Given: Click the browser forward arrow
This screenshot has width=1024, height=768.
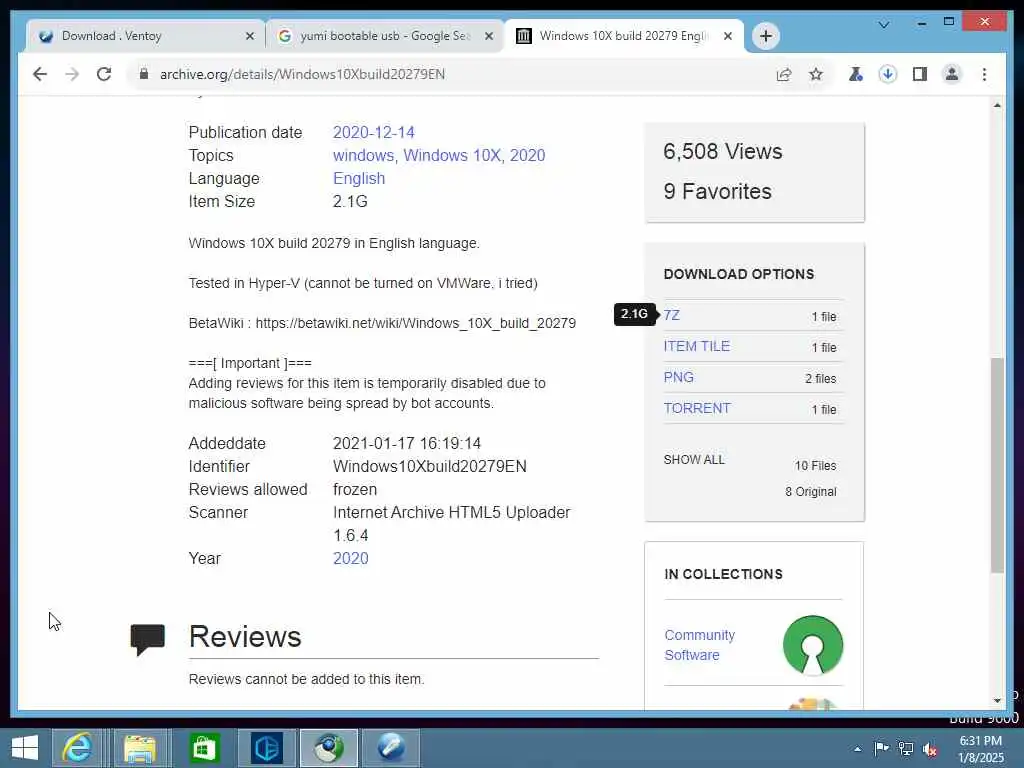Looking at the screenshot, I should 72,74.
